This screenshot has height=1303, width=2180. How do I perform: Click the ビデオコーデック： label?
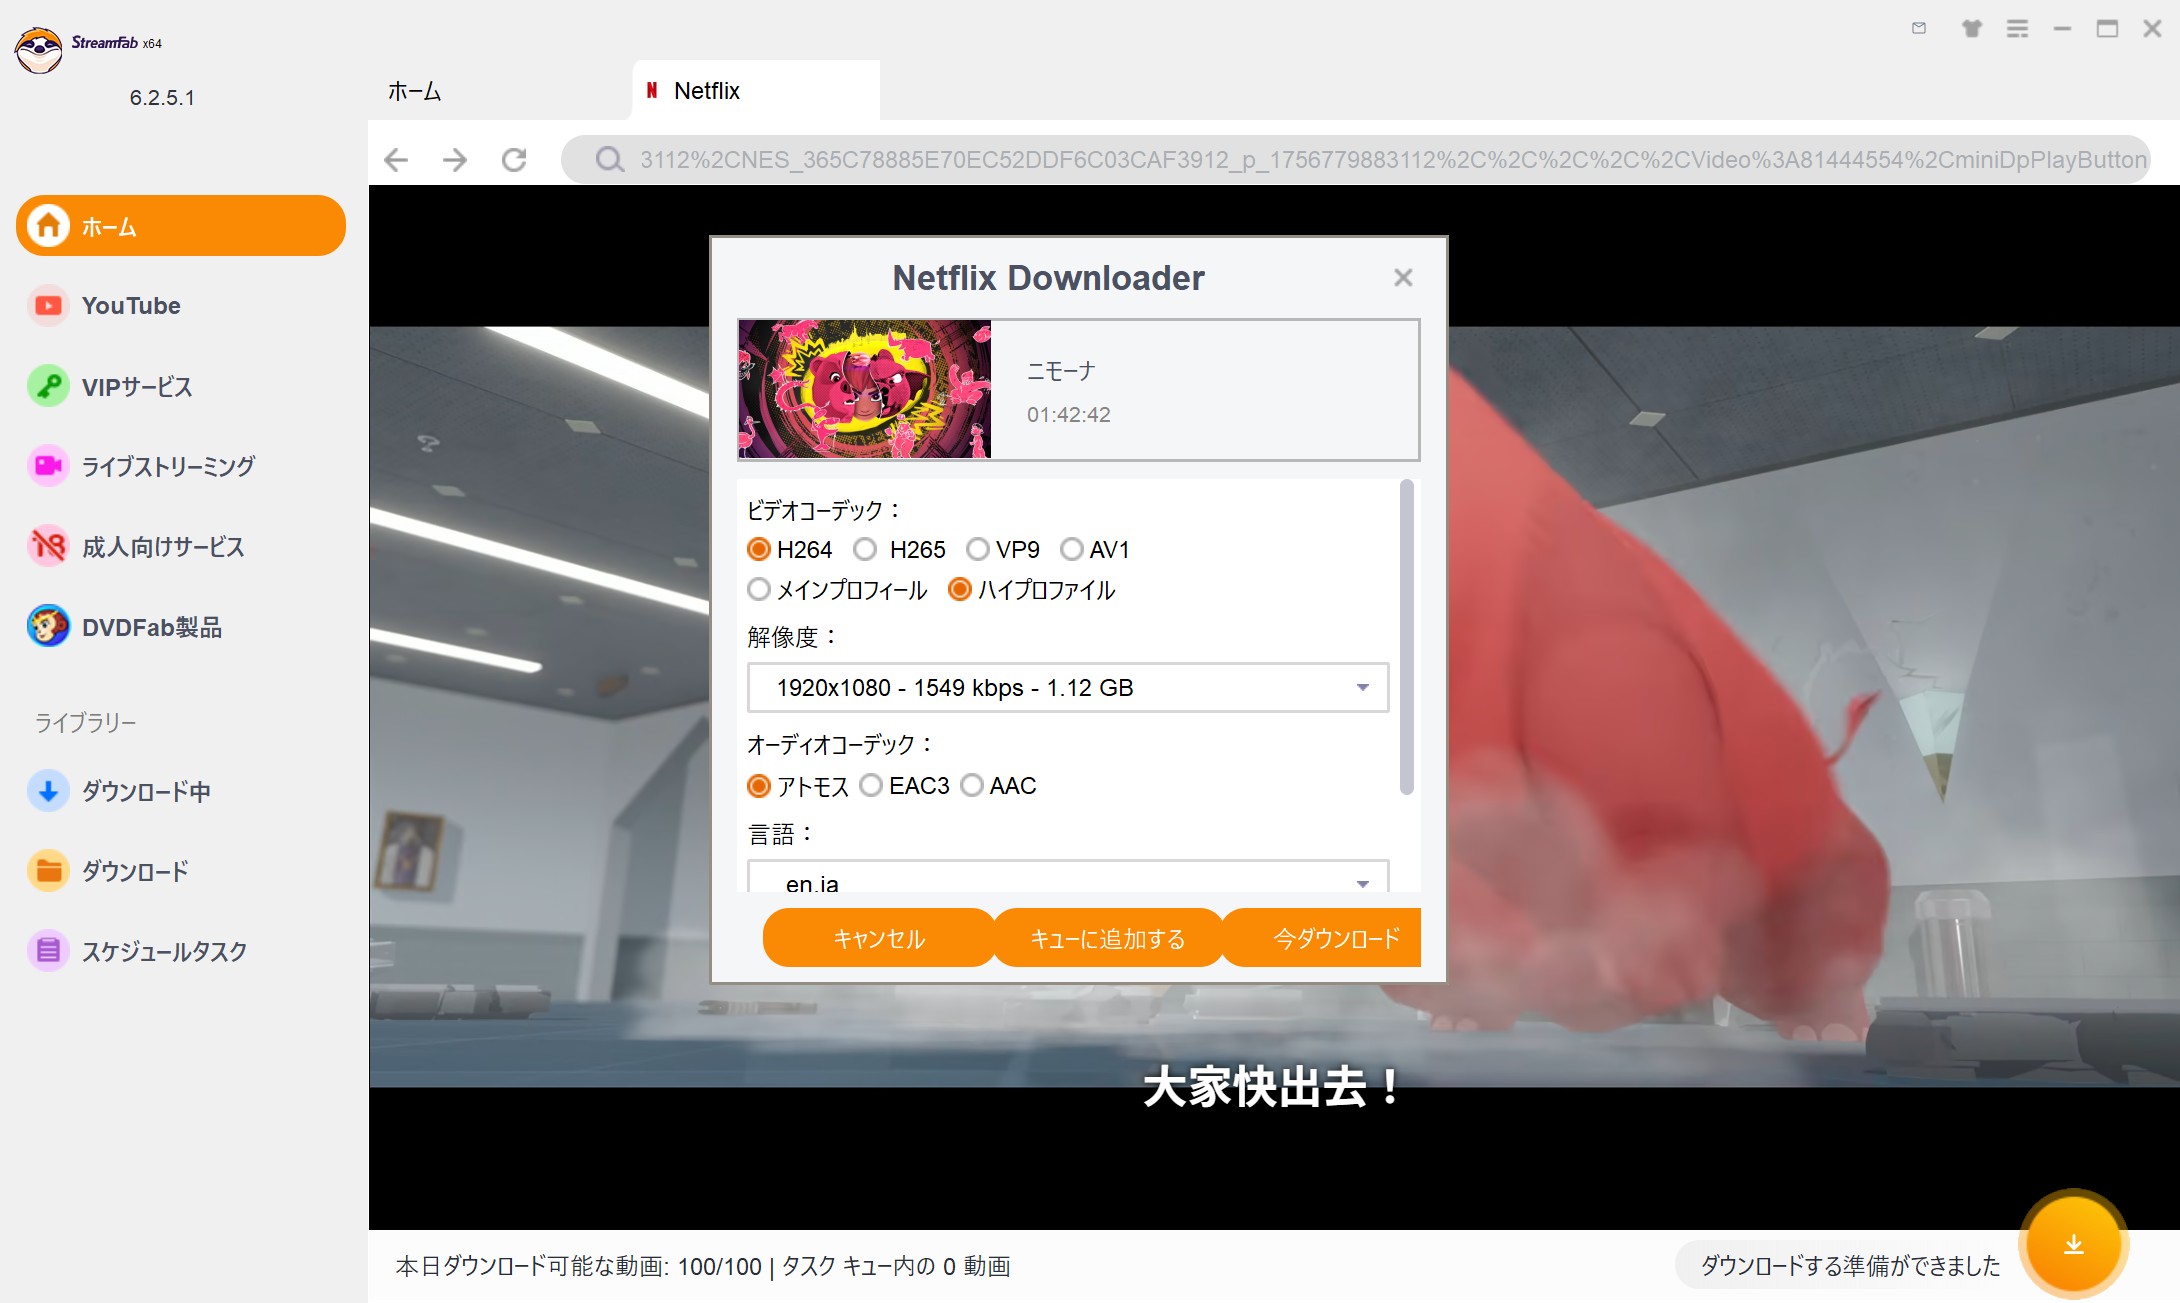tap(825, 510)
